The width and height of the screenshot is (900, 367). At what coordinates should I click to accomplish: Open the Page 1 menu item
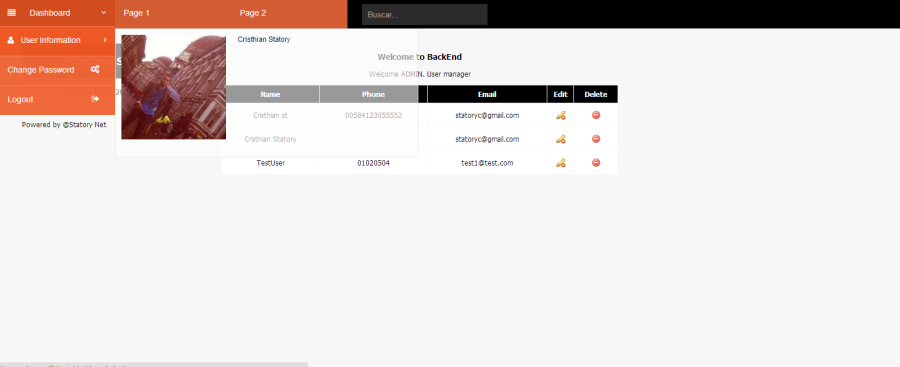(137, 13)
